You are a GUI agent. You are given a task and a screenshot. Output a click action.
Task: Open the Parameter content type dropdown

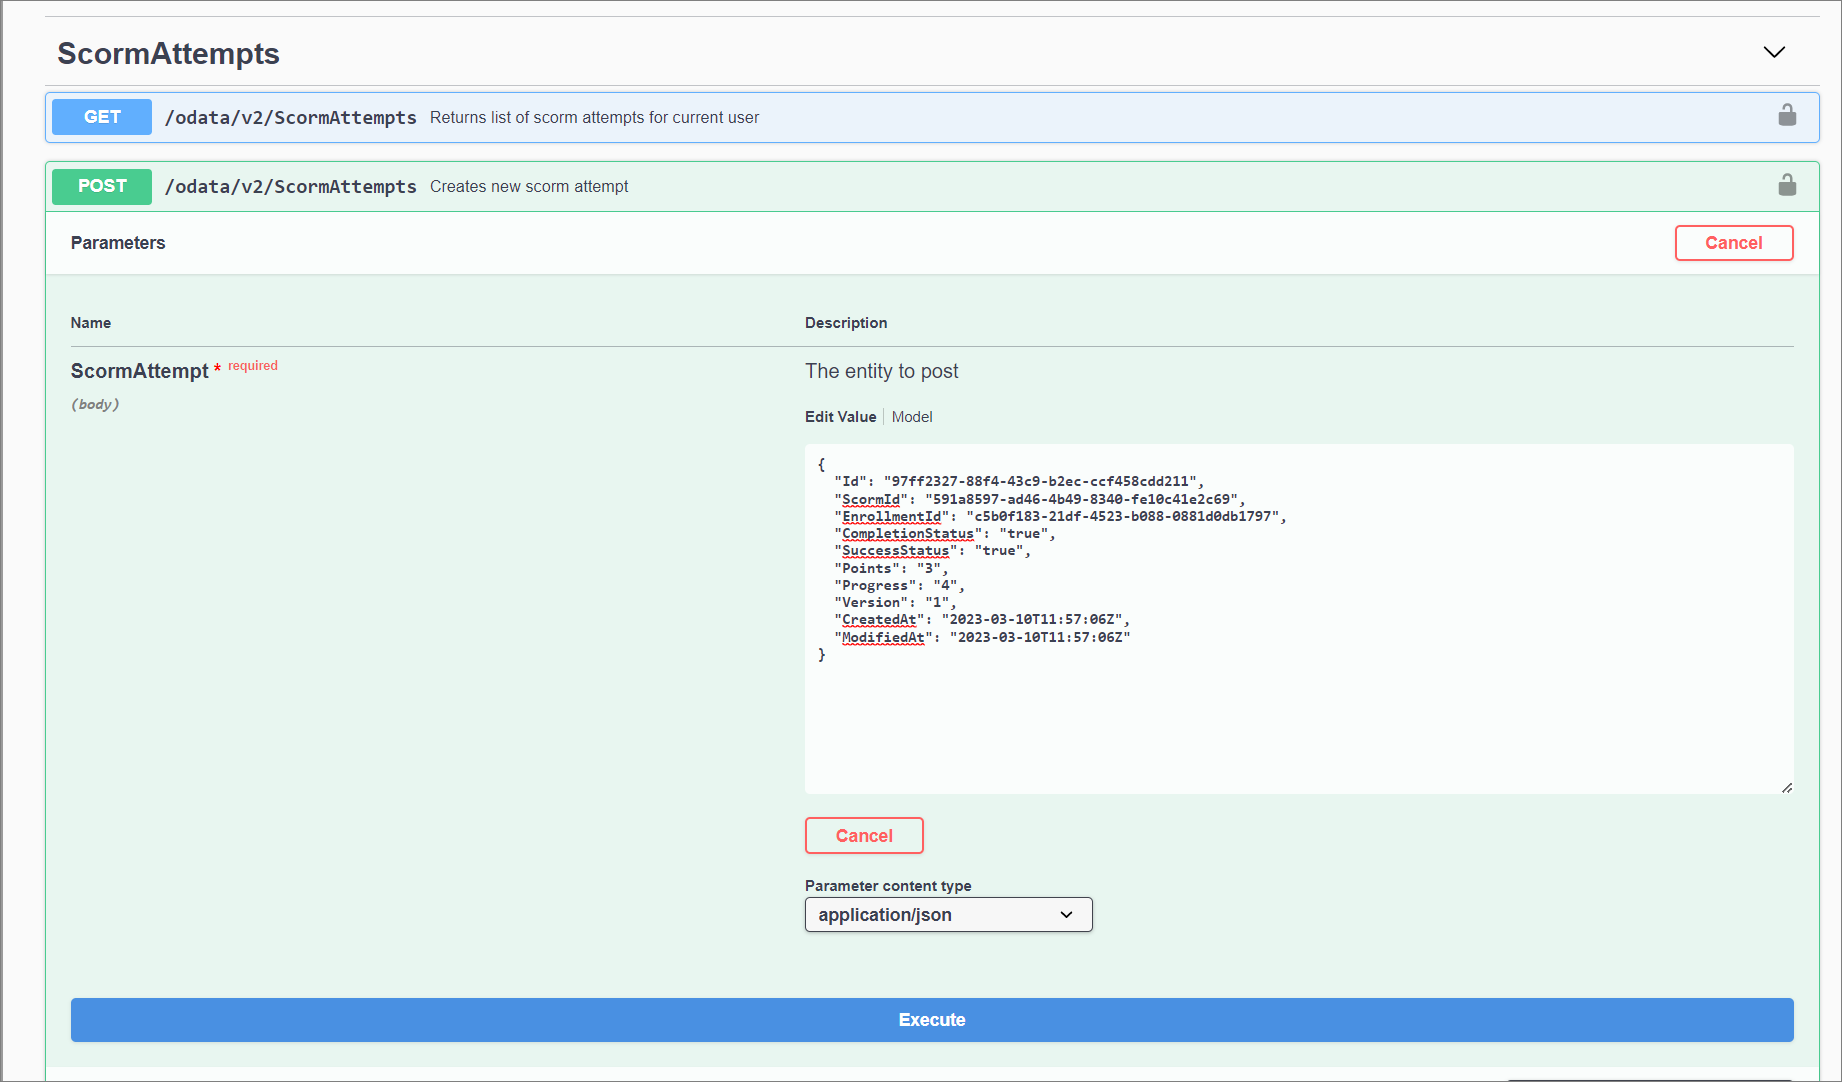point(948,915)
